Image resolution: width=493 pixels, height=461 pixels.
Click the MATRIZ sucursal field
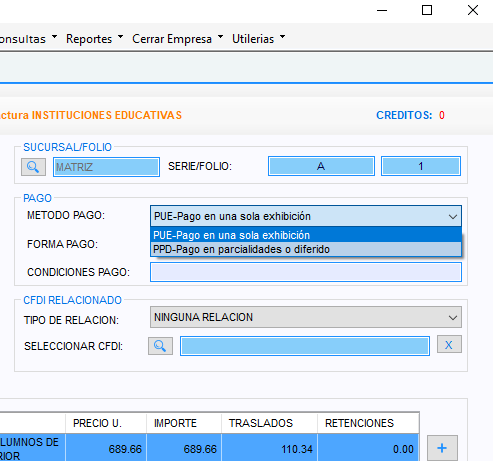tap(106, 167)
